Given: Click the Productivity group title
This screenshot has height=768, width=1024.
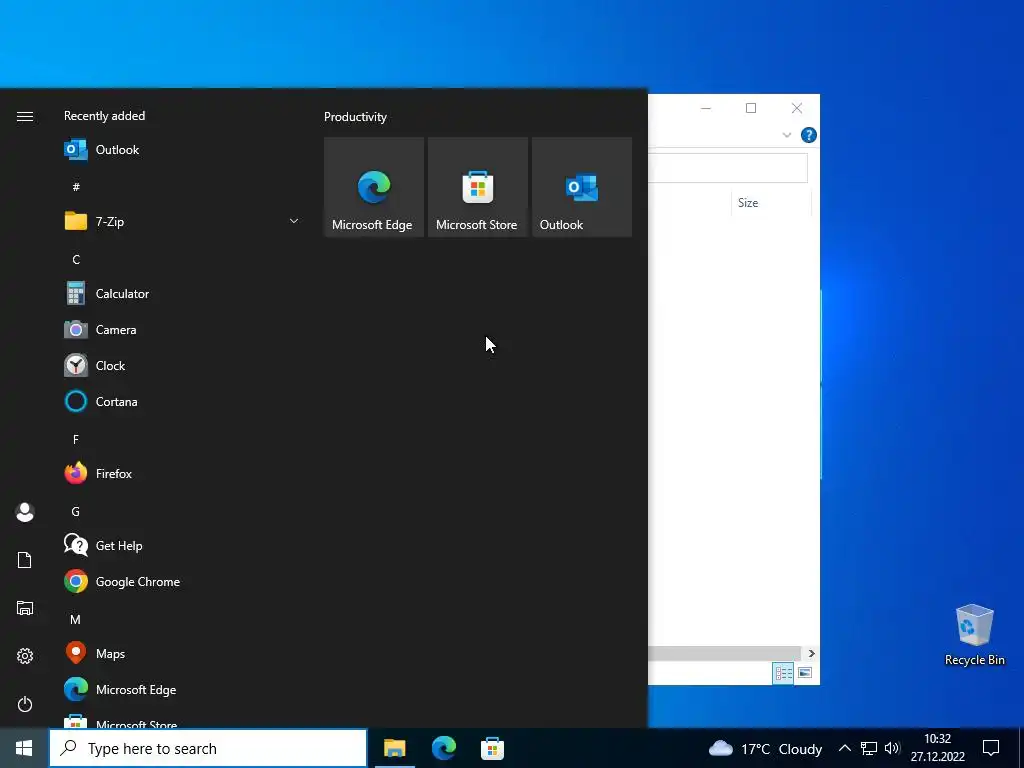Looking at the screenshot, I should point(355,117).
